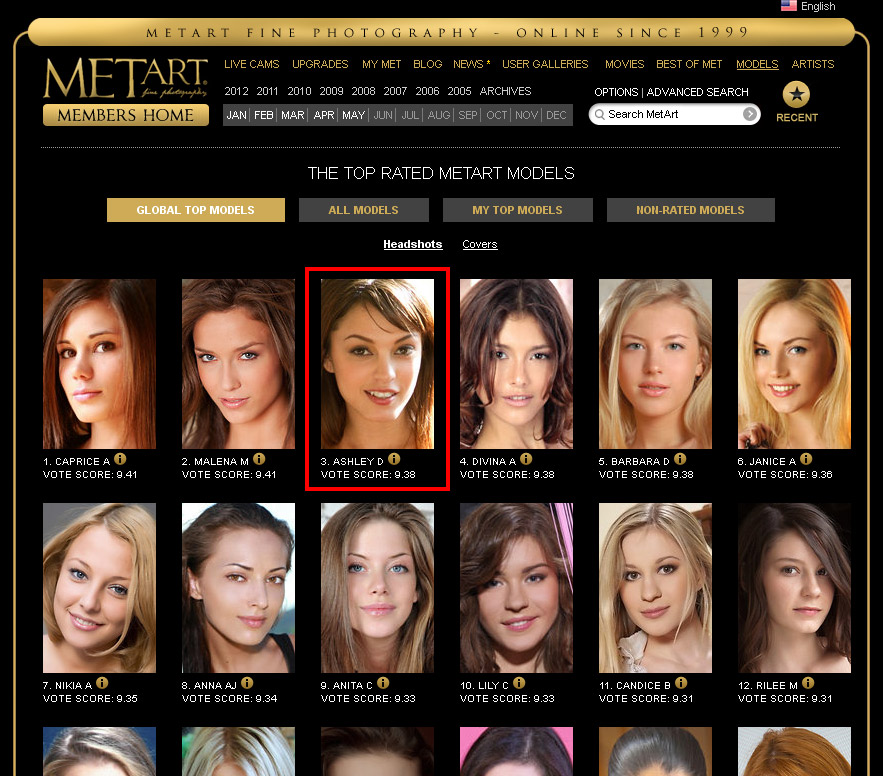883x776 pixels.
Task: Select FEB month
Action: [x=264, y=115]
